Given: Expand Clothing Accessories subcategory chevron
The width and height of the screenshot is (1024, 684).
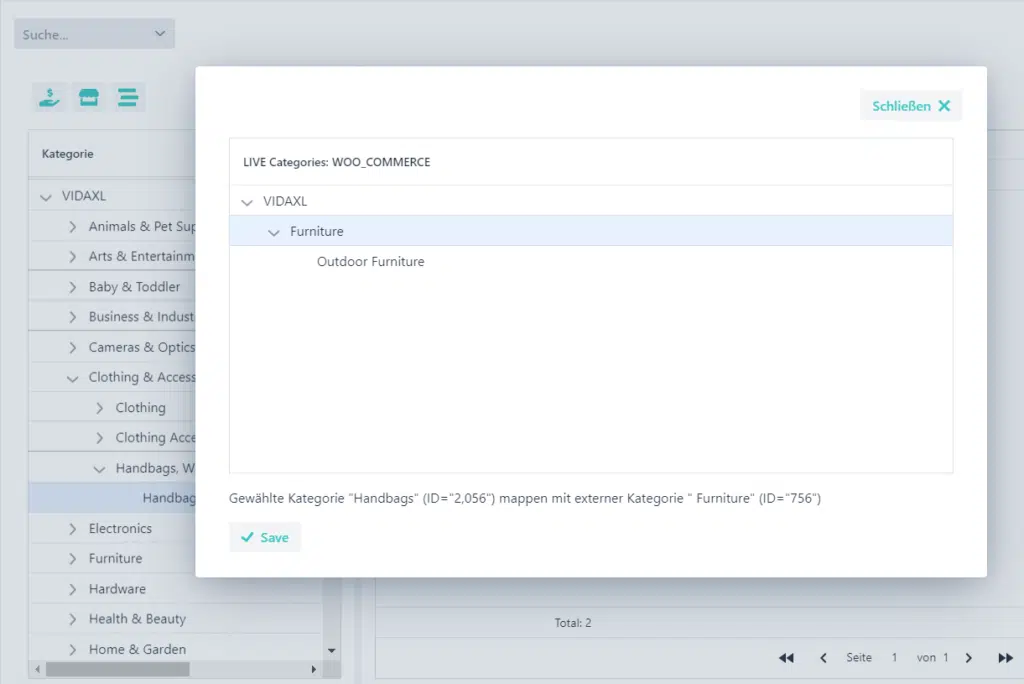Looking at the screenshot, I should (x=99, y=438).
